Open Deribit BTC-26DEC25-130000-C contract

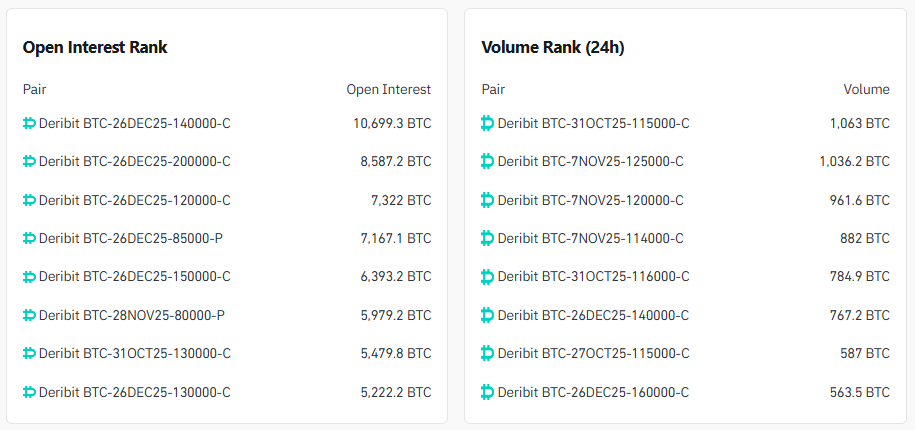(x=134, y=392)
